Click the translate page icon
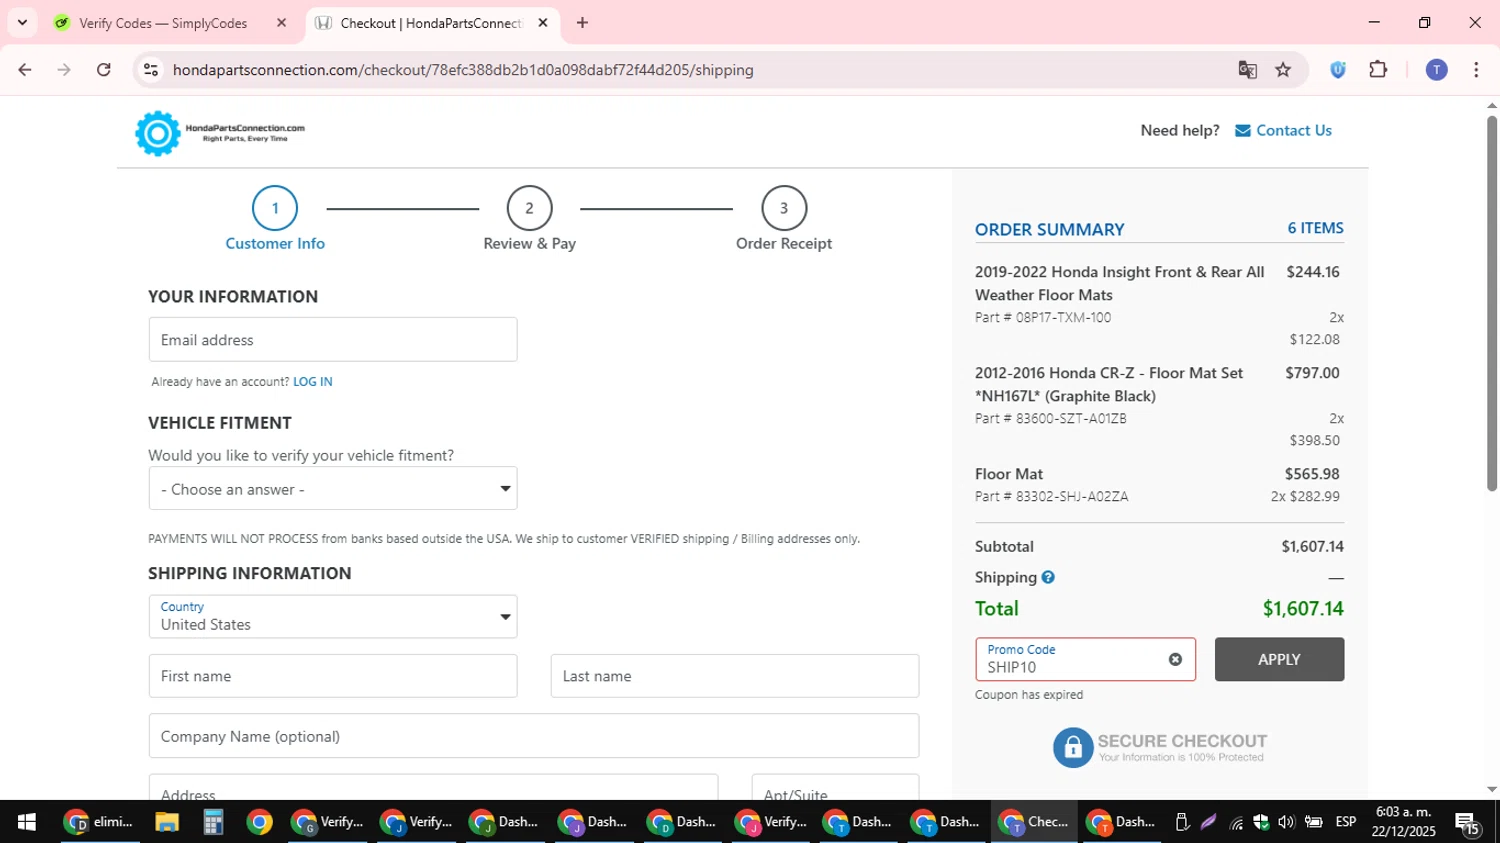The width and height of the screenshot is (1500, 843). click(x=1247, y=70)
